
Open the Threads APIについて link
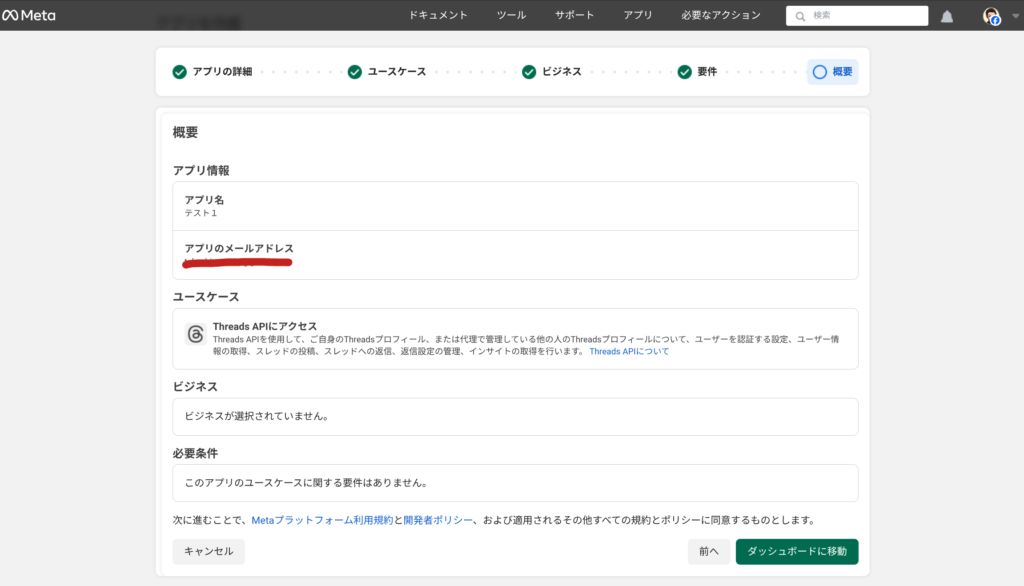coord(629,352)
